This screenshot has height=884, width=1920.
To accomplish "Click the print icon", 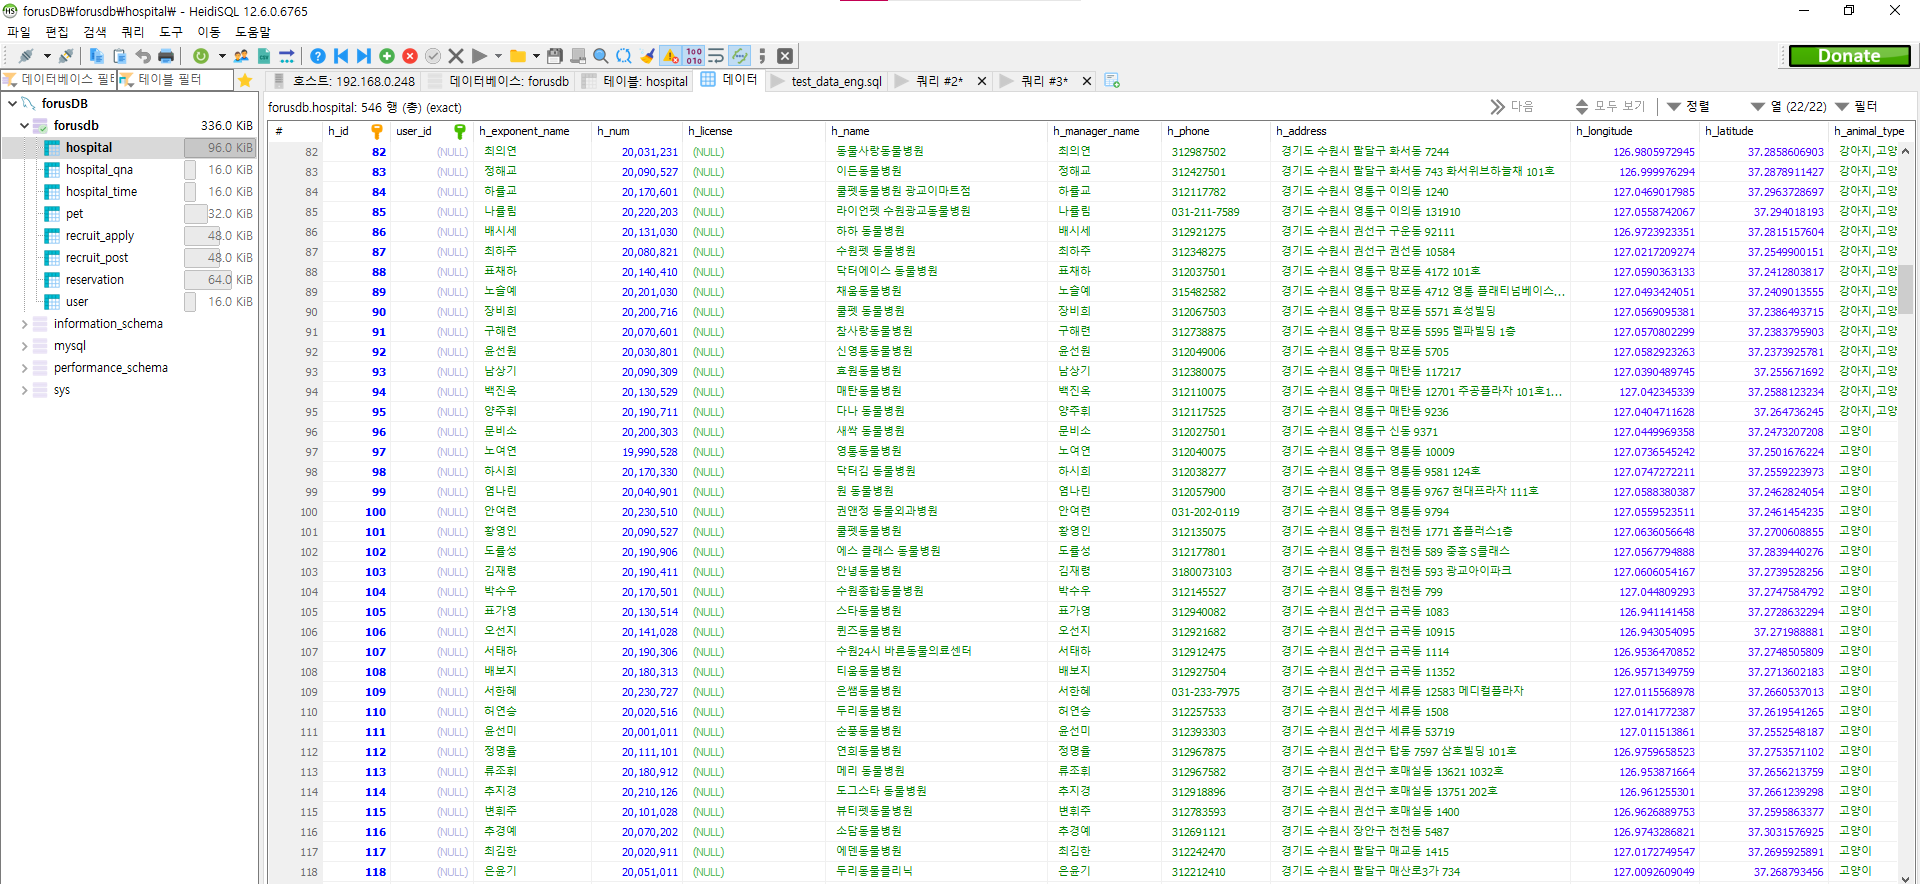I will click(166, 56).
